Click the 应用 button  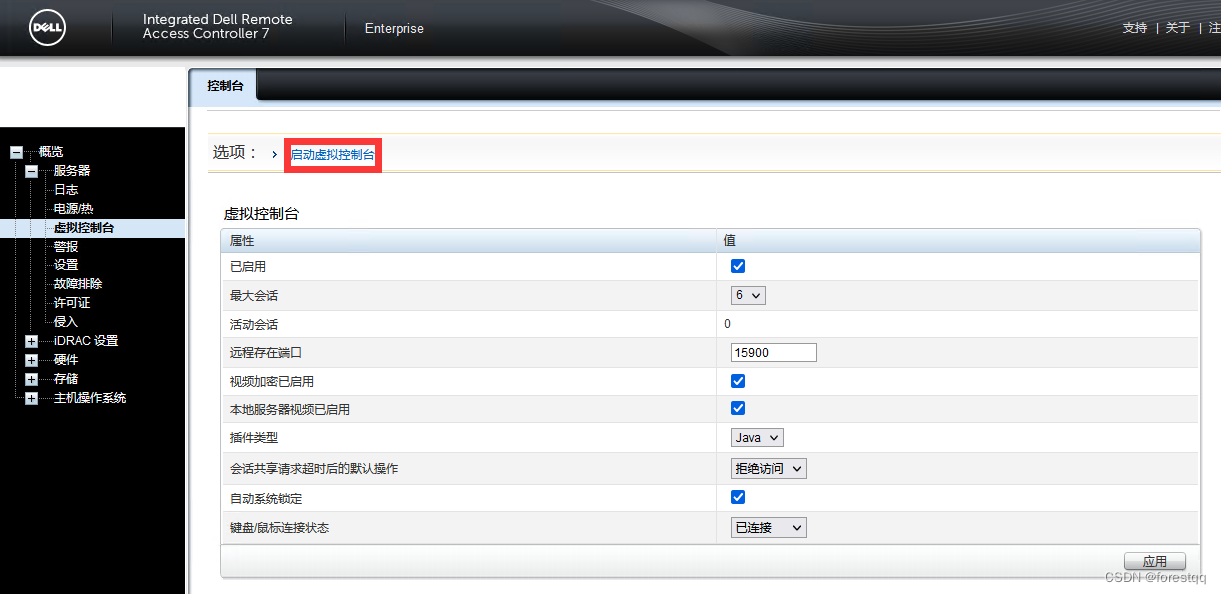1155,561
